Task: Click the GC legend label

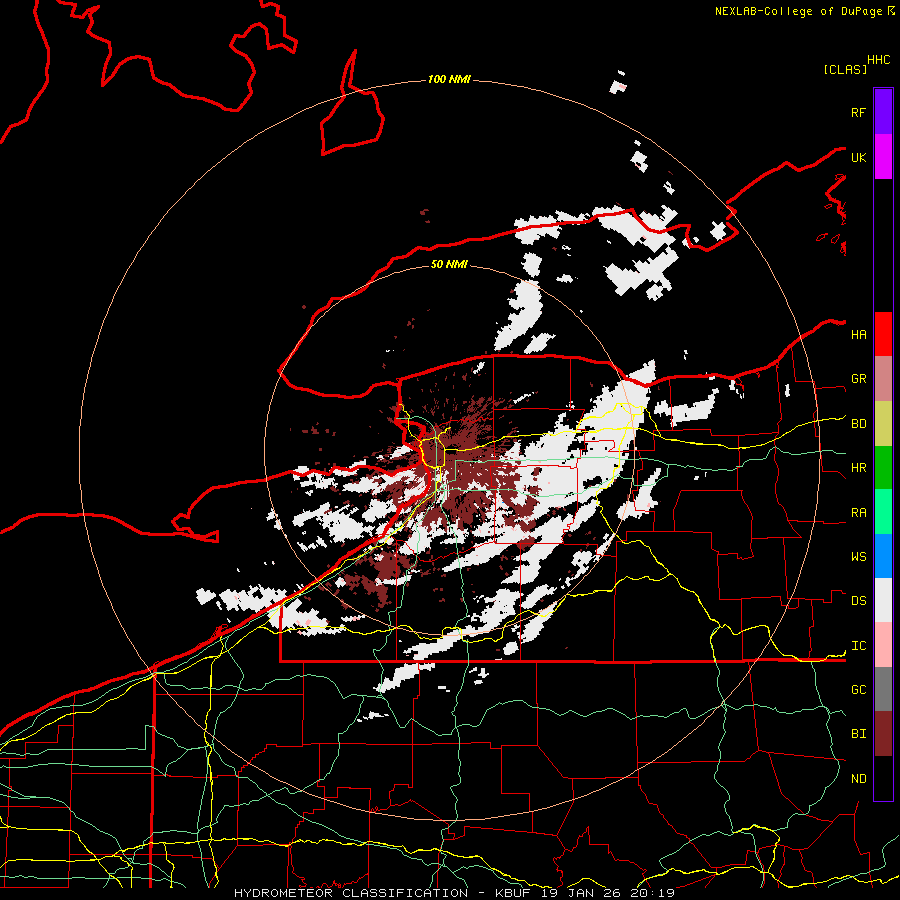Action: pyautogui.click(x=858, y=690)
